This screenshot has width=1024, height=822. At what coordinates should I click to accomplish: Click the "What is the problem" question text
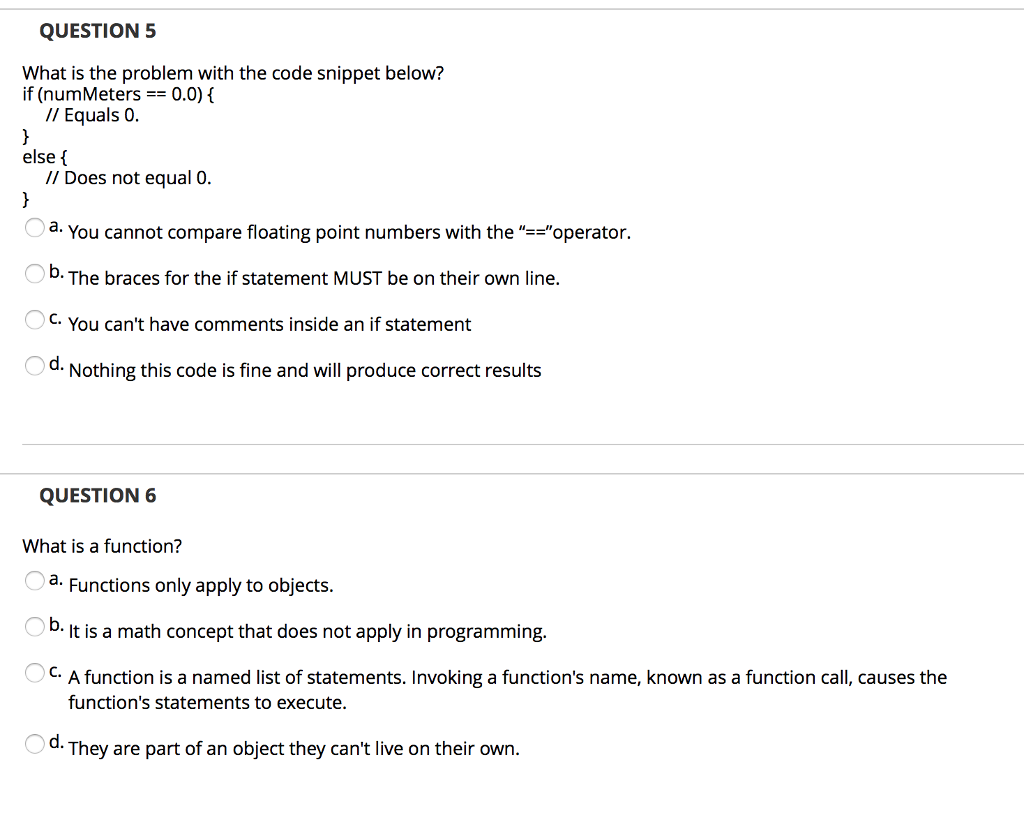pyautogui.click(x=233, y=74)
